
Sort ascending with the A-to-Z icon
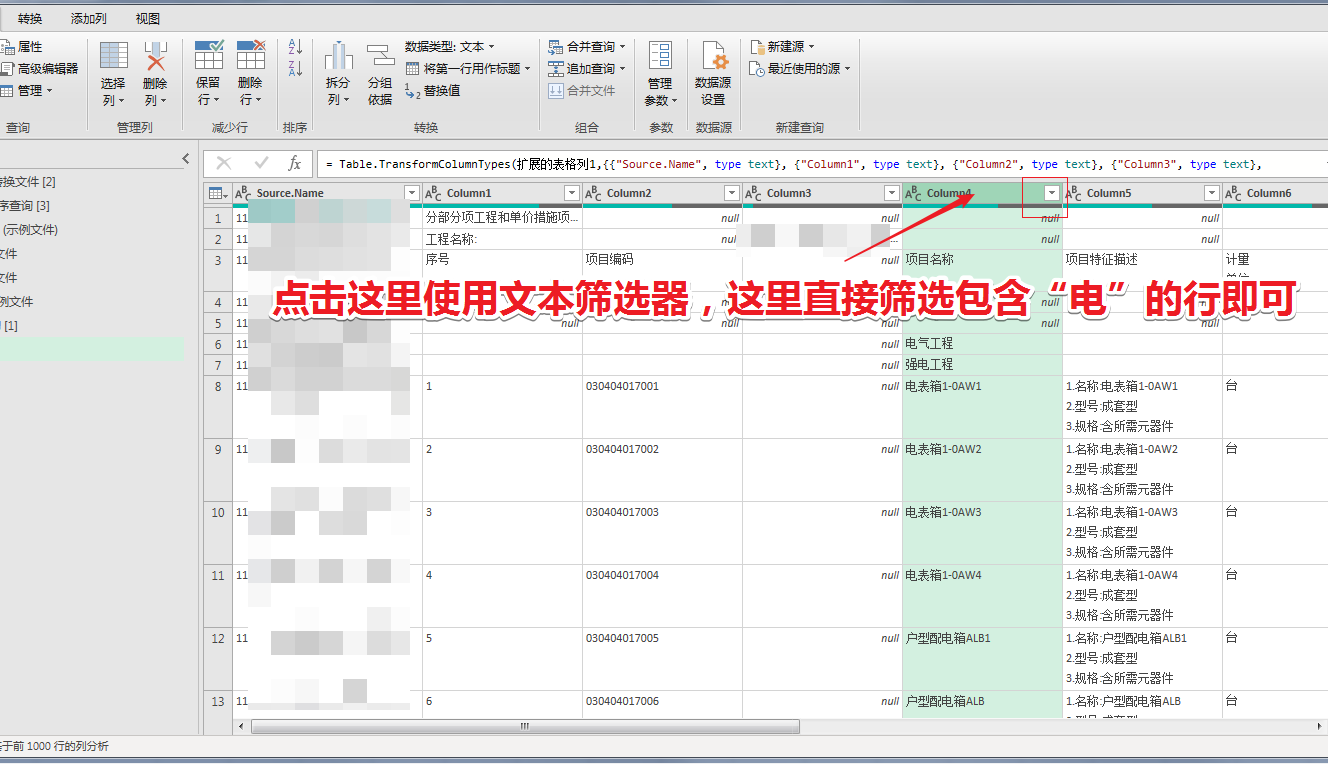tap(295, 47)
